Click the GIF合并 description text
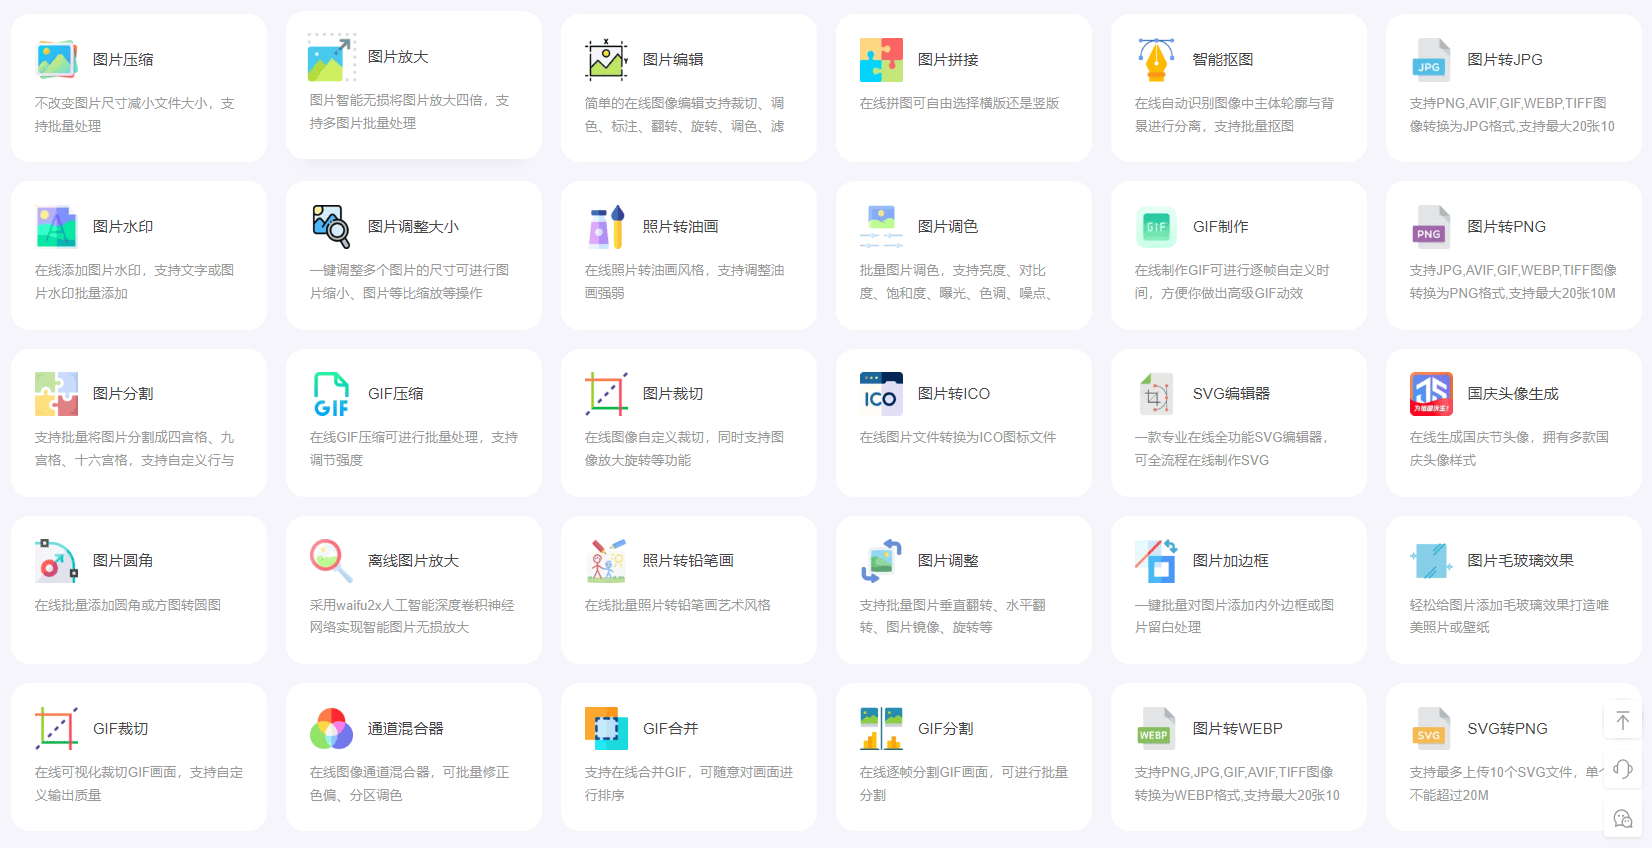Screen dimensions: 1652x848 (x=689, y=784)
